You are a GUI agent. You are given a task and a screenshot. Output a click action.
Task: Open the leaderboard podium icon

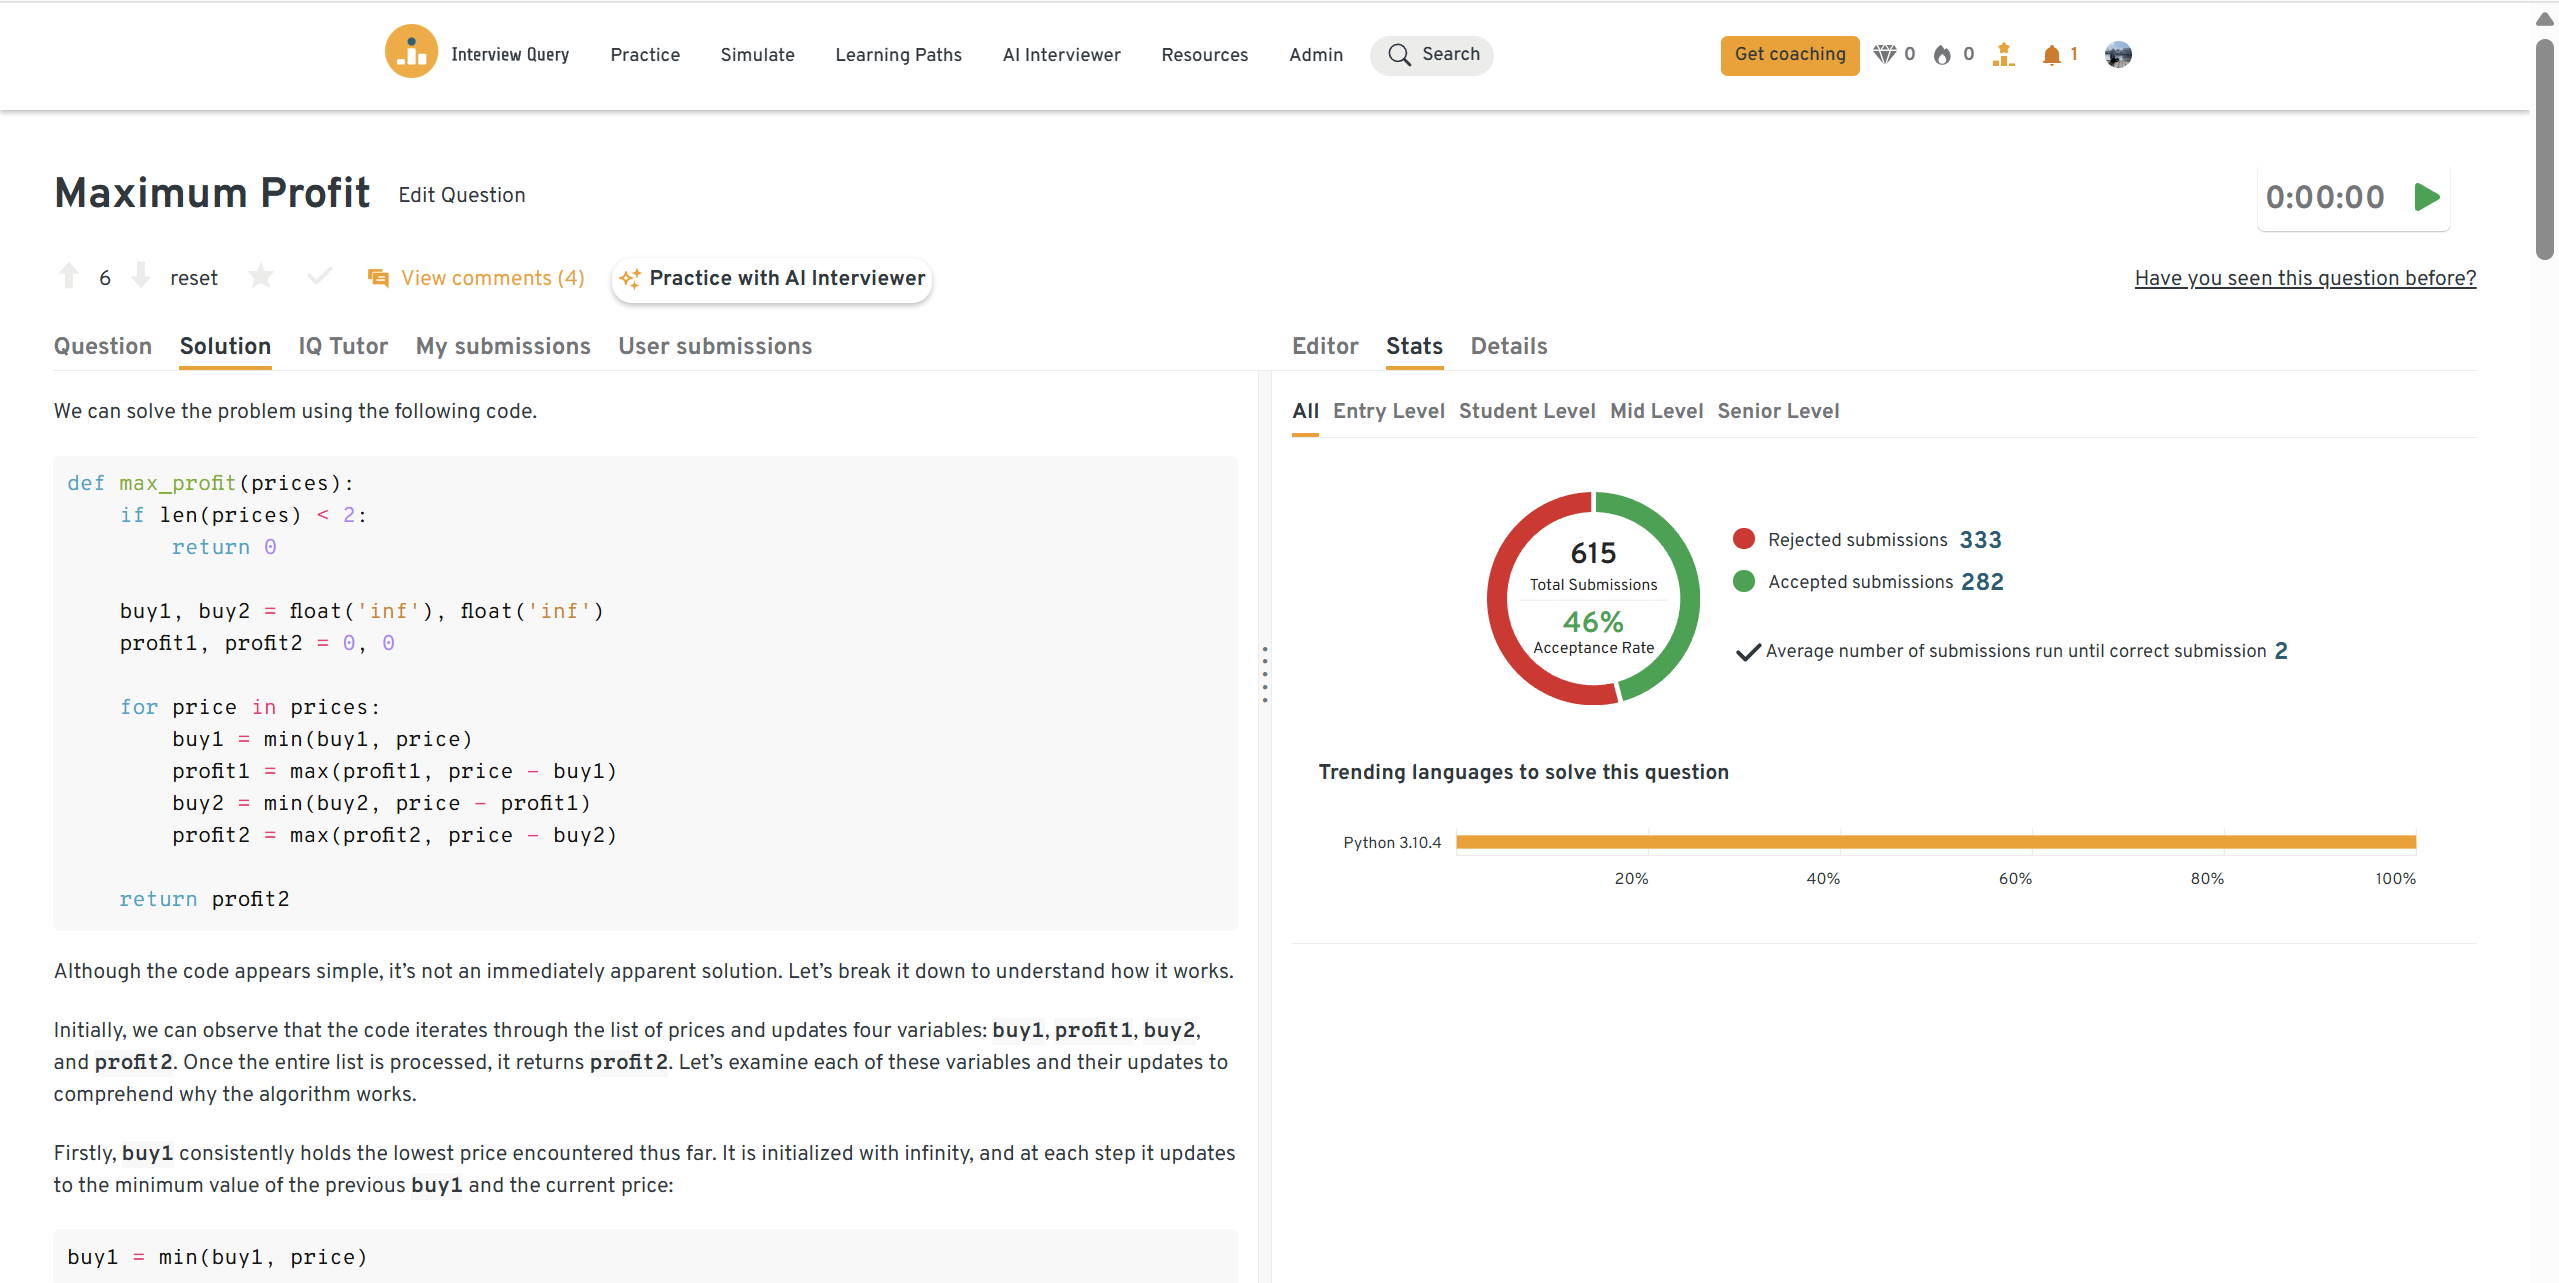[x=2003, y=55]
